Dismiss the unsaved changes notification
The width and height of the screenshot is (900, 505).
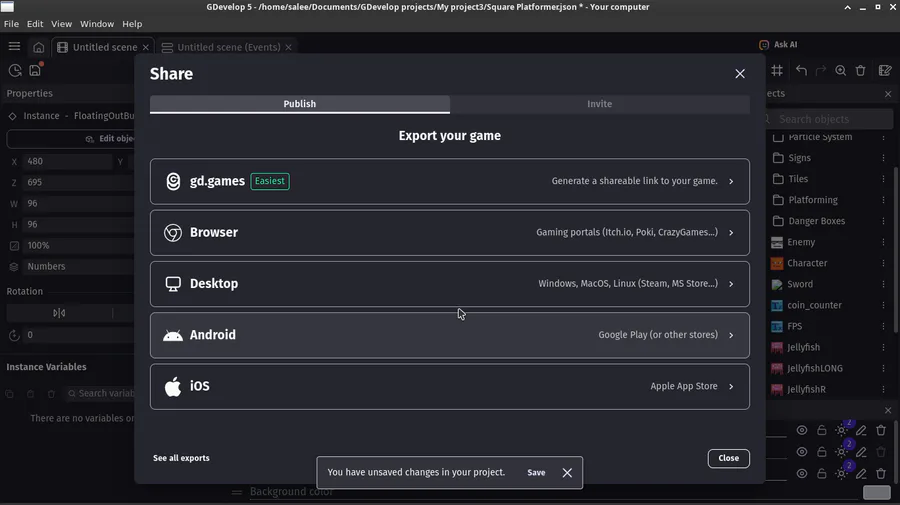[x=567, y=473]
